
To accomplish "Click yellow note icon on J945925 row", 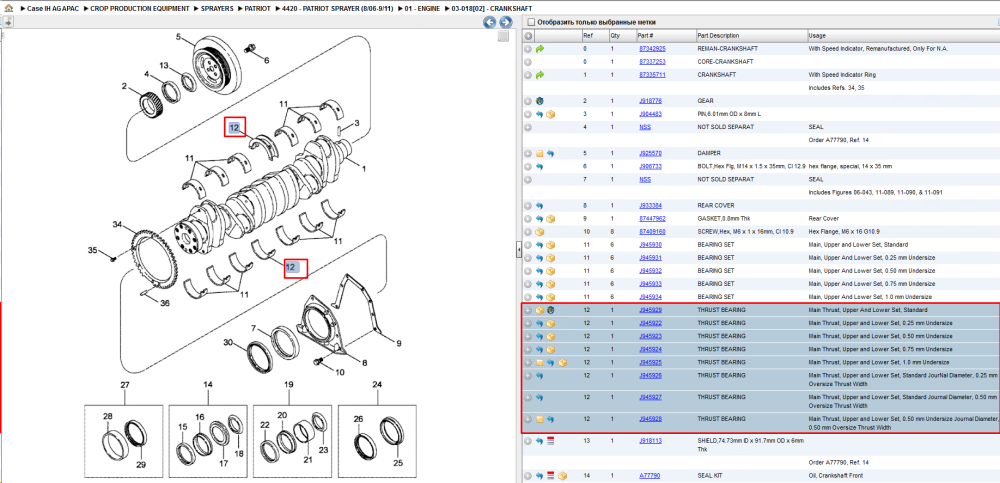I will [x=540, y=362].
